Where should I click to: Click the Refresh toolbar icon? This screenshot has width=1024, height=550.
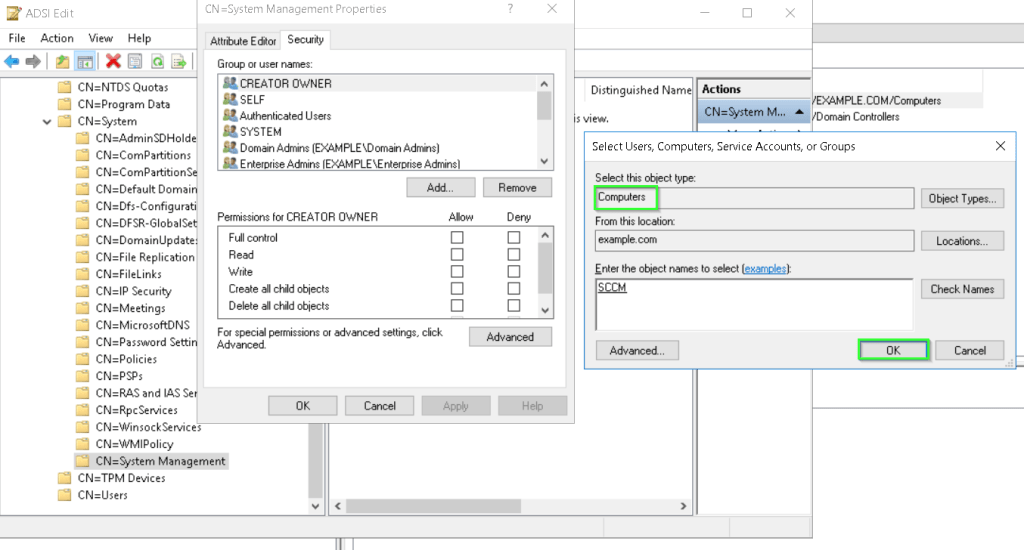[x=157, y=62]
